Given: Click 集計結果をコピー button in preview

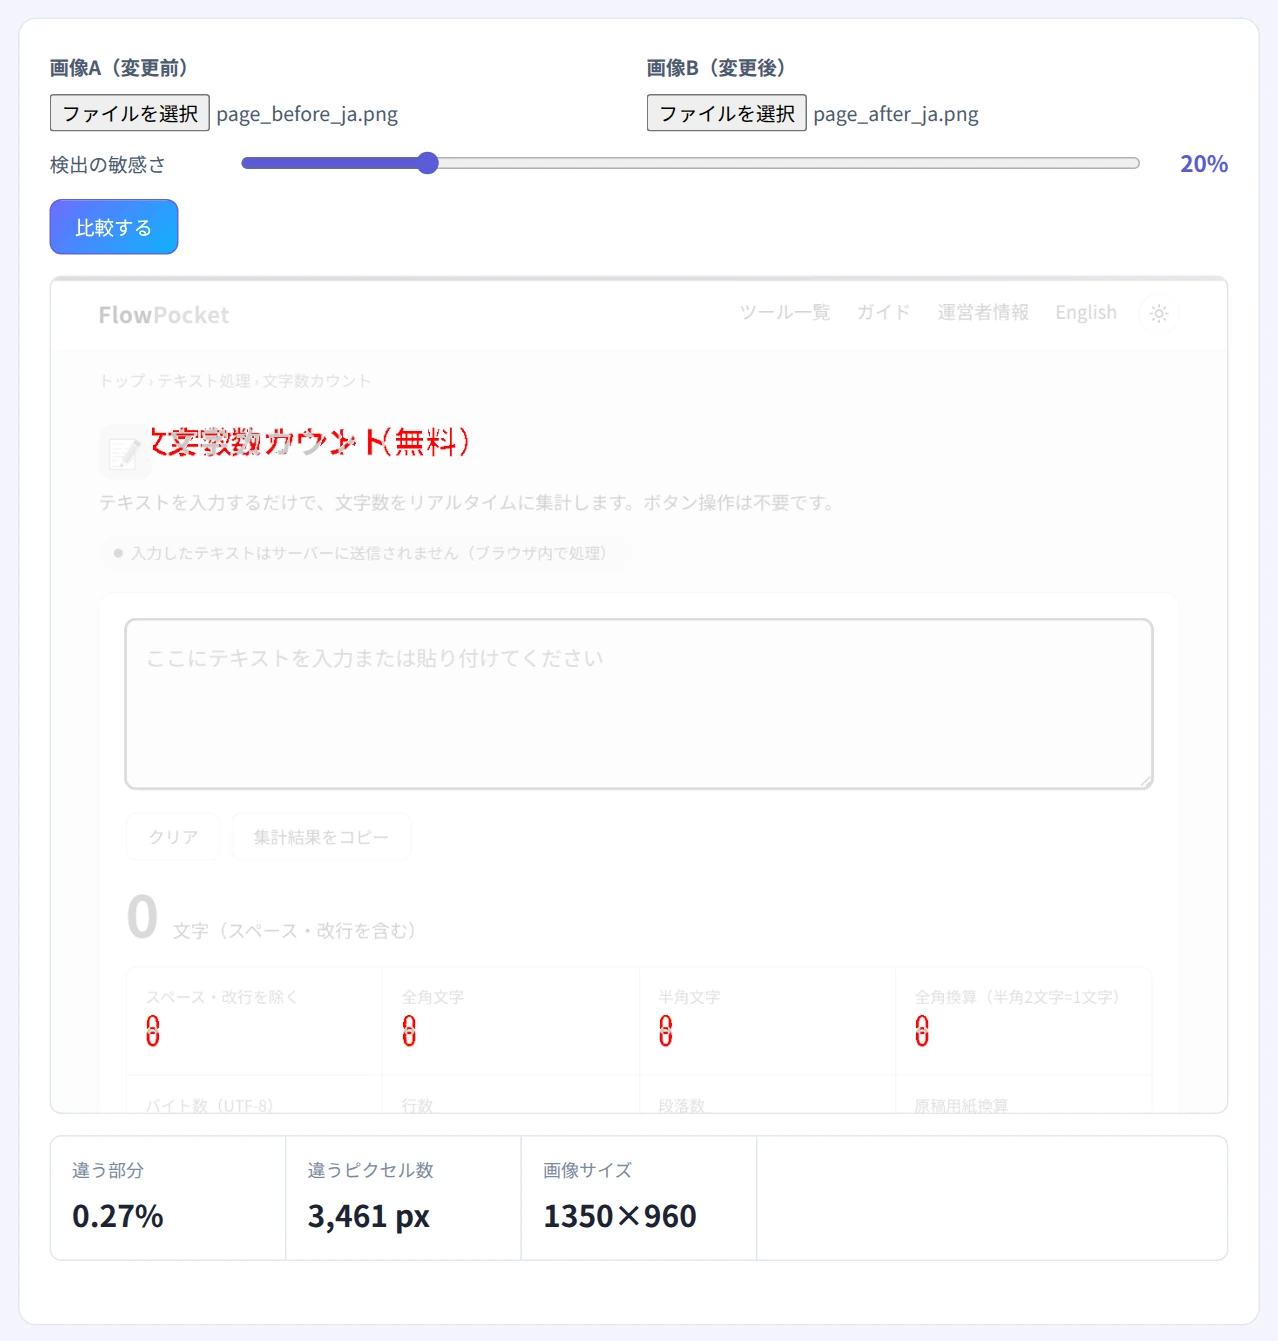Looking at the screenshot, I should pos(321,837).
